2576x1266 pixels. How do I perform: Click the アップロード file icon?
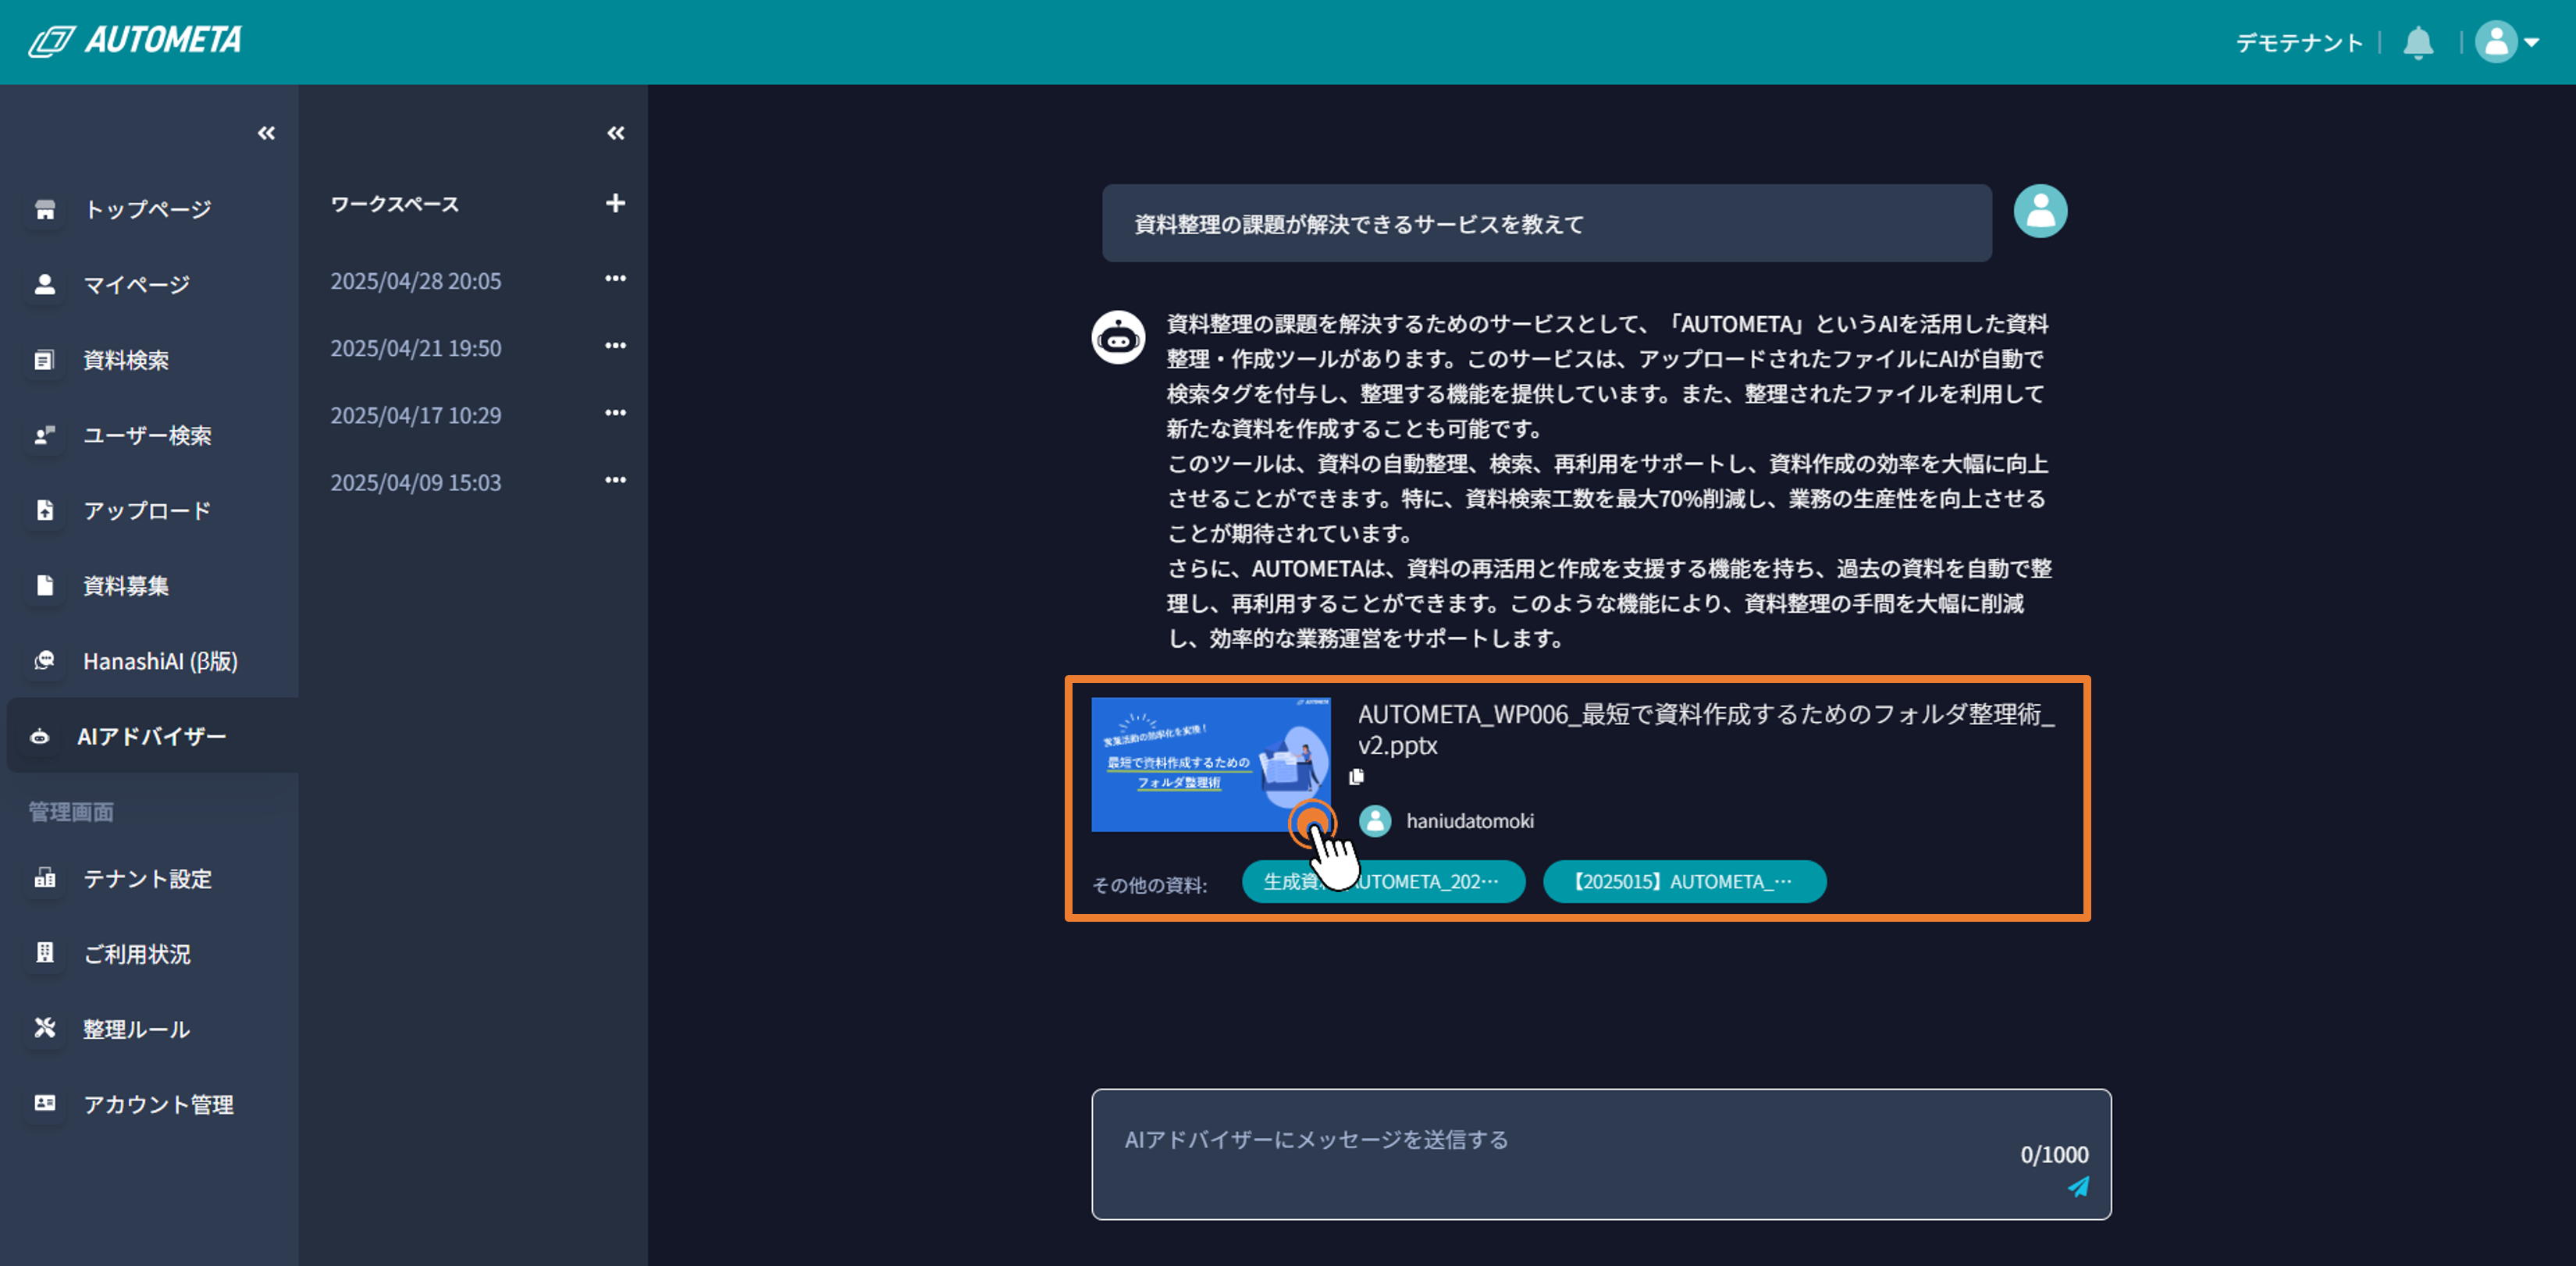coord(45,510)
